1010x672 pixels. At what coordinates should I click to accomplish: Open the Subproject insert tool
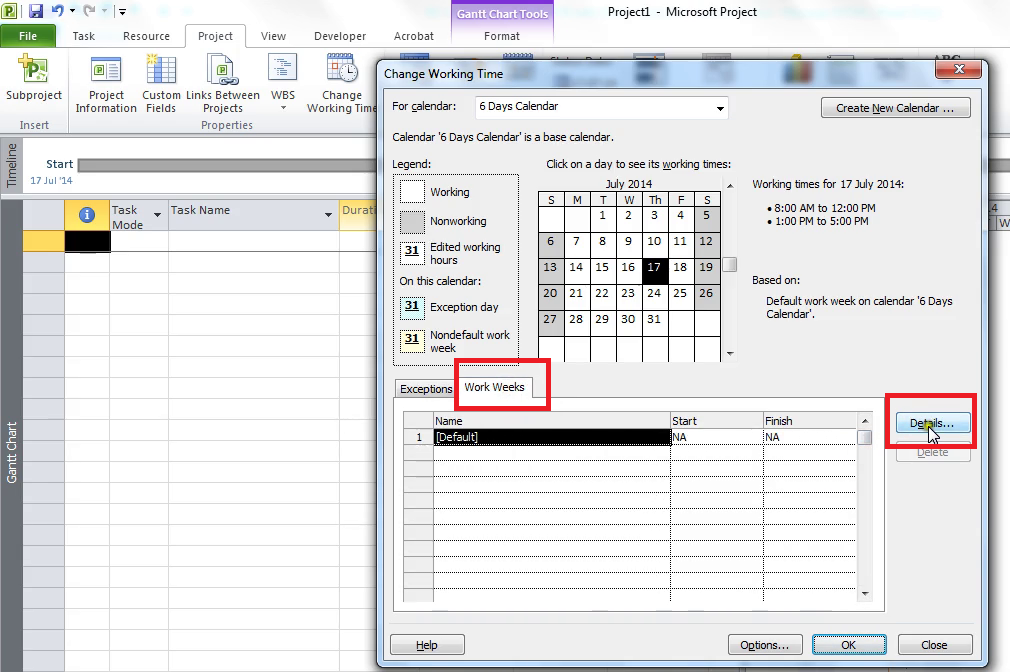(x=34, y=80)
